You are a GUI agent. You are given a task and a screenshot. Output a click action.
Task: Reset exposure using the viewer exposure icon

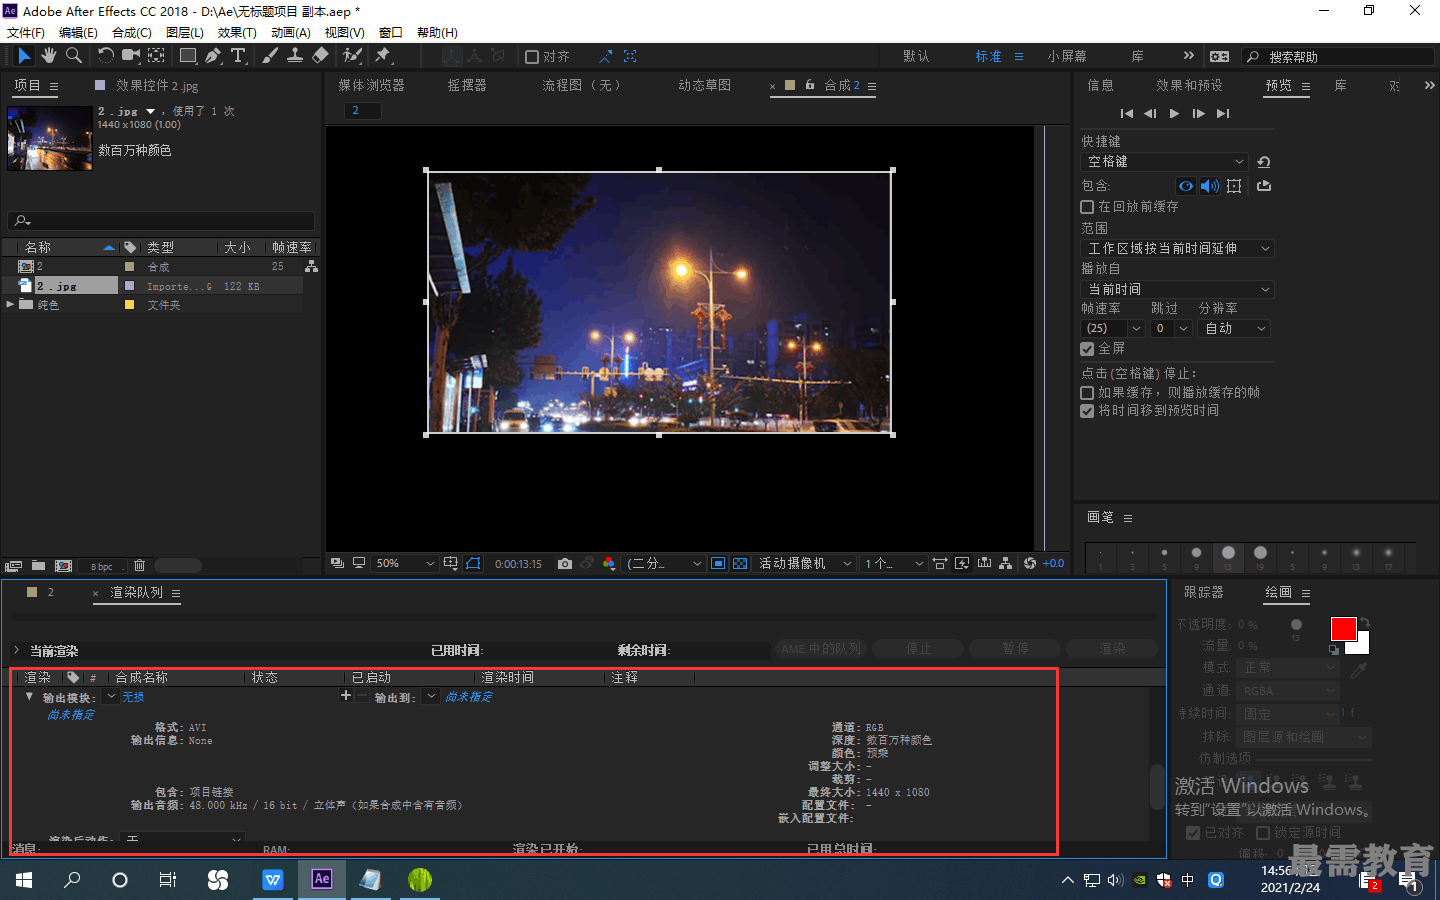1030,564
